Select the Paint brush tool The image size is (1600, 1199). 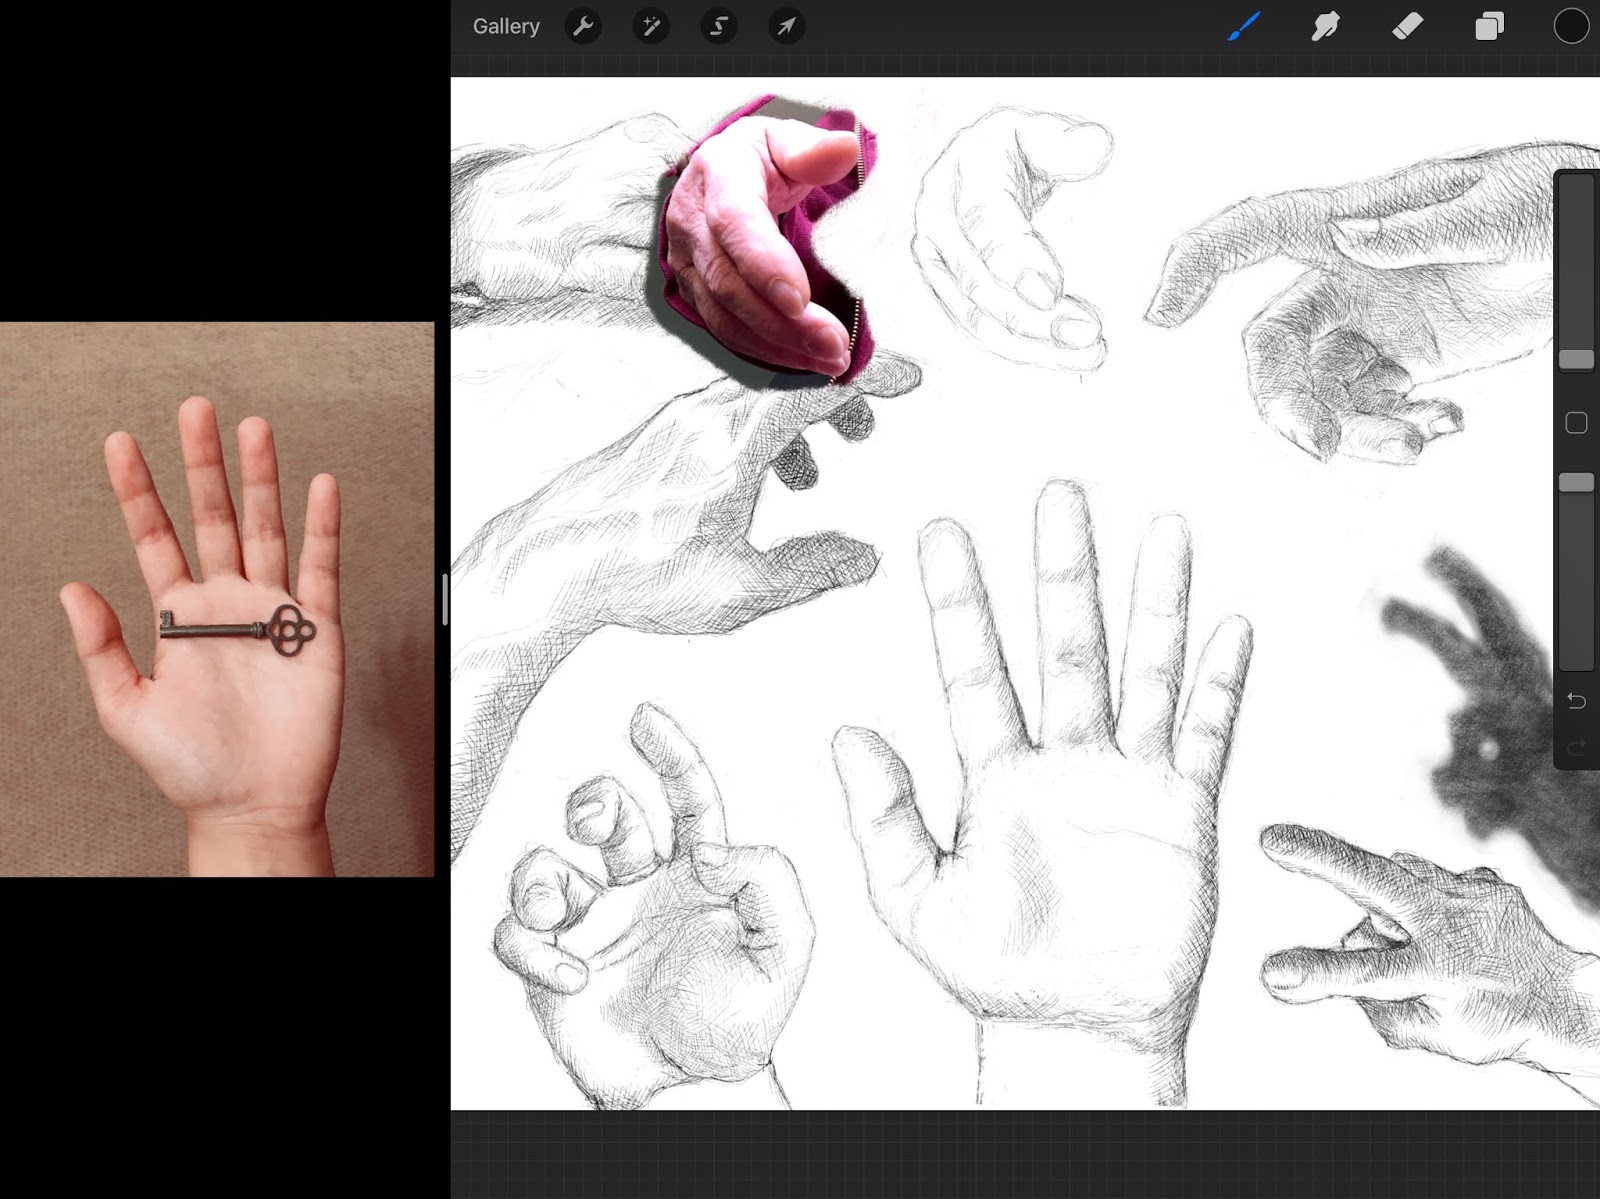point(1243,27)
